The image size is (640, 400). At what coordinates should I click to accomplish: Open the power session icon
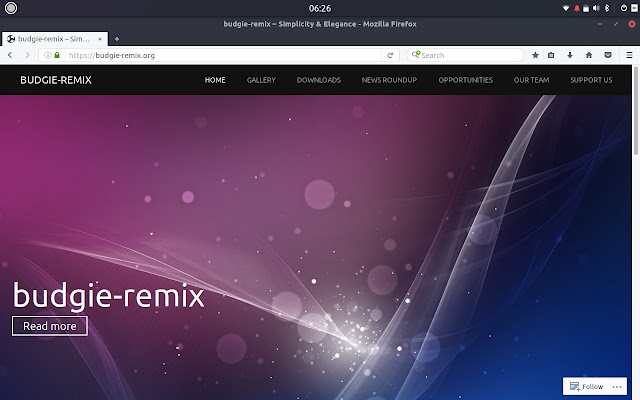pyautogui.click(x=624, y=8)
